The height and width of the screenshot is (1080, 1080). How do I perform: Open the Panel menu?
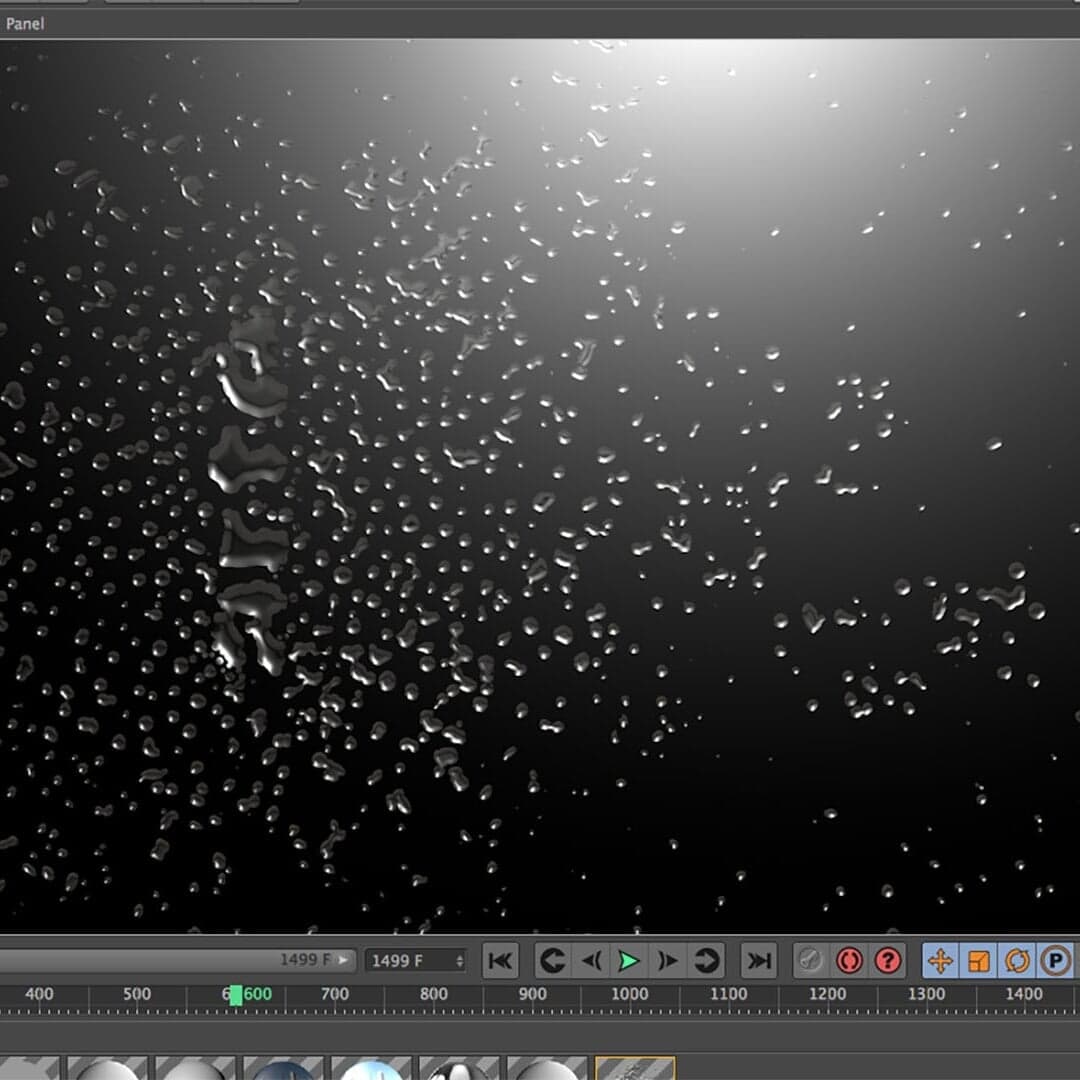coord(25,23)
